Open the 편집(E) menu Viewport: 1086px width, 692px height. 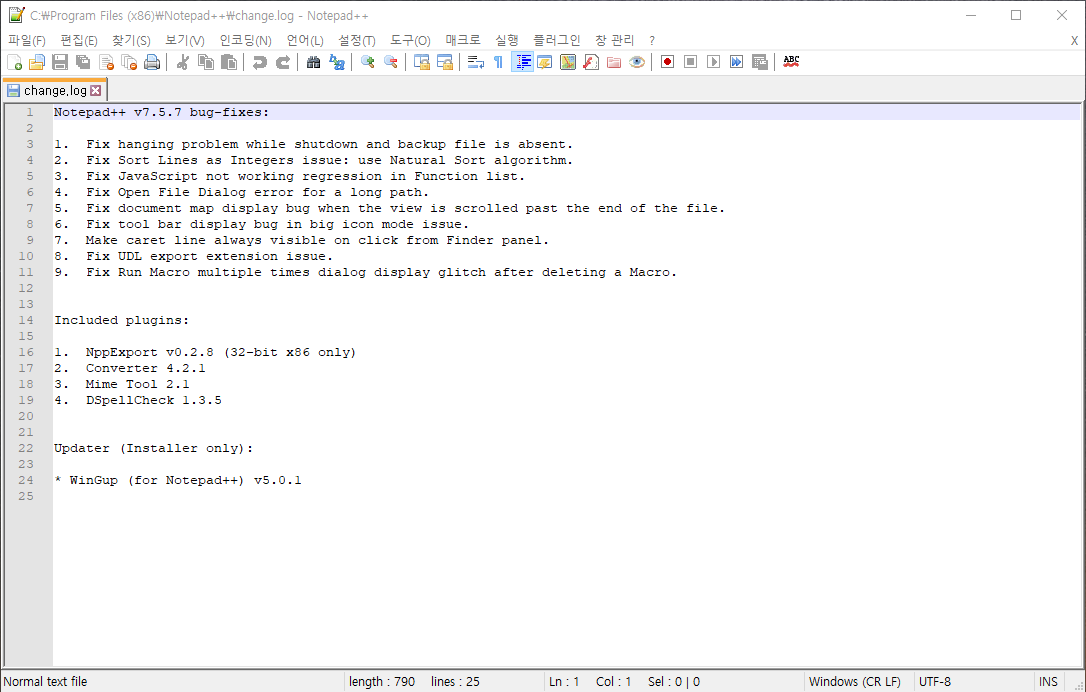tap(79, 41)
